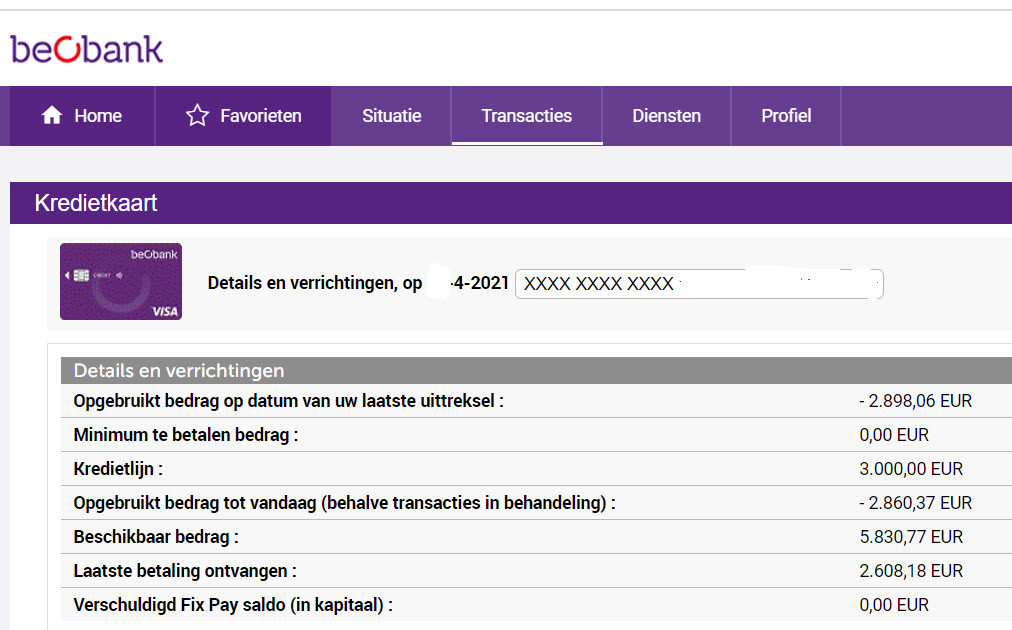This screenshot has width=1012, height=630.
Task: Open the card number selection dropdown
Action: click(698, 284)
